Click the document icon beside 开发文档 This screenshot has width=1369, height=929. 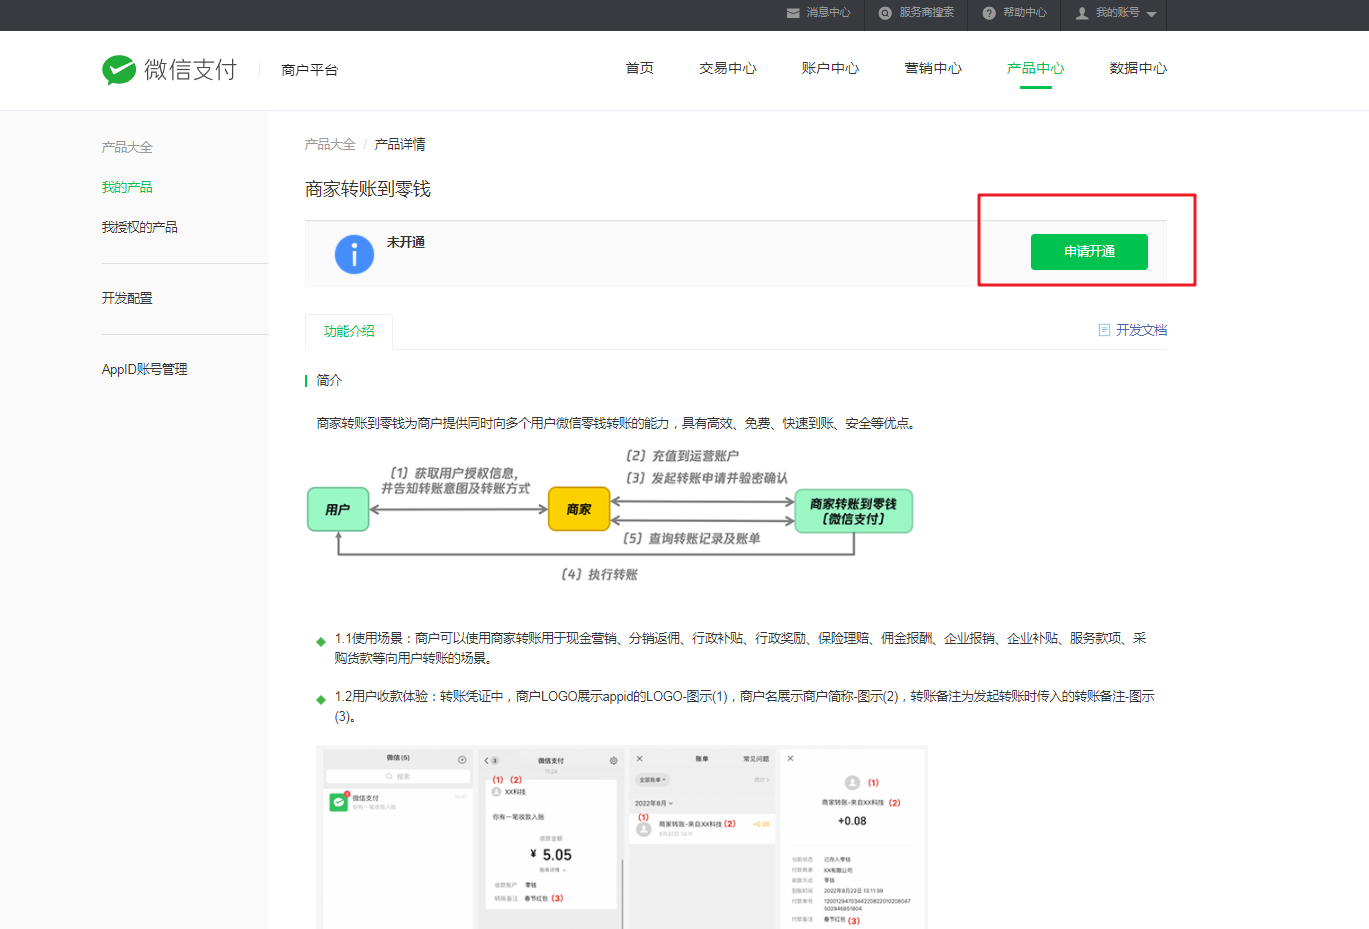(x=1104, y=330)
